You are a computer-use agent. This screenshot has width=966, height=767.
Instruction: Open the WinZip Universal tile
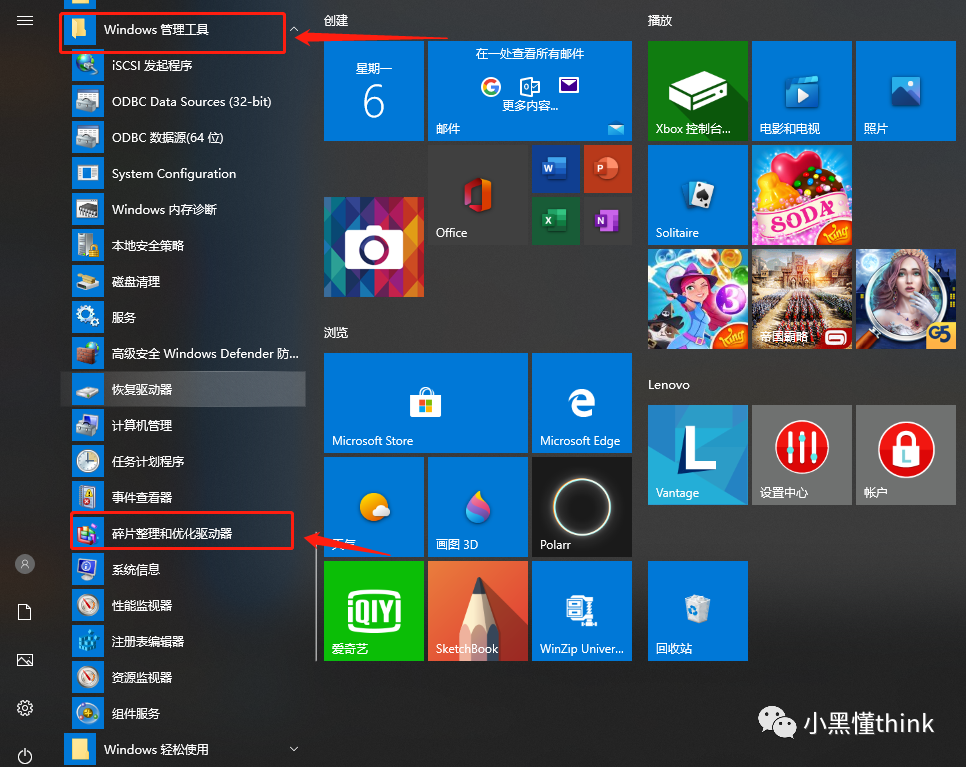(x=582, y=611)
